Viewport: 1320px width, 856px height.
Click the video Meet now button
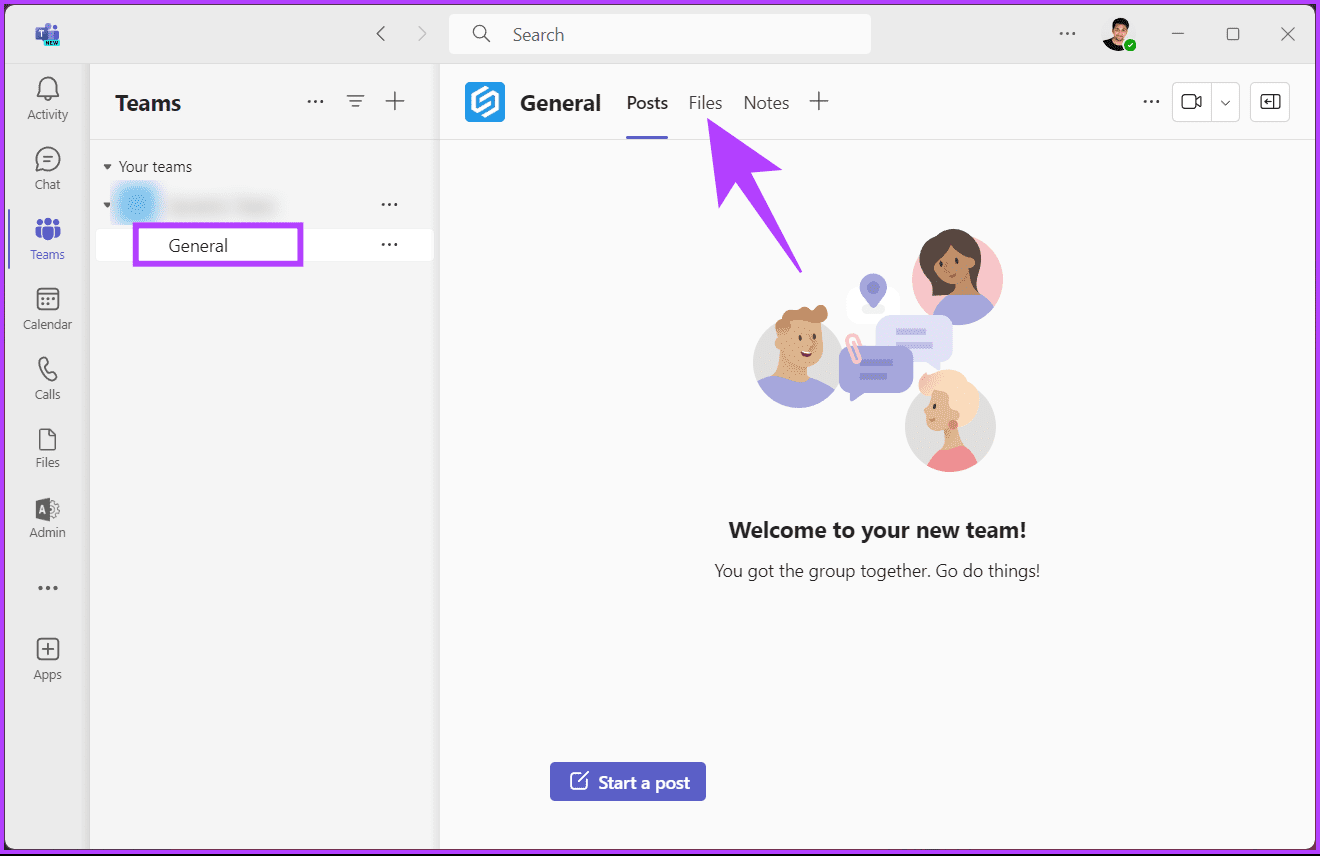[x=1191, y=102]
